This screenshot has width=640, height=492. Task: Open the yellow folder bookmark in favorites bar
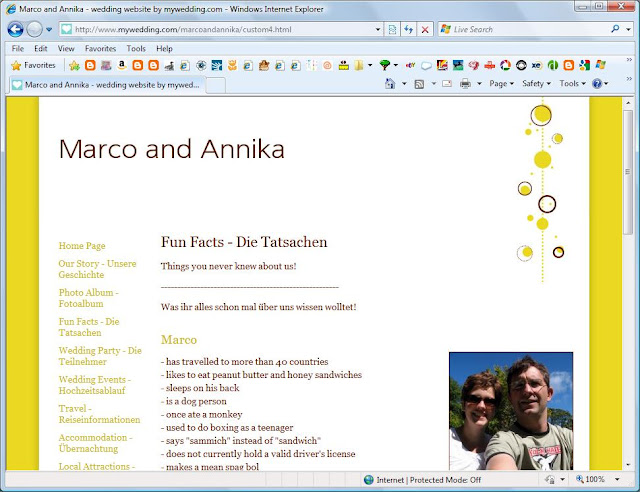point(359,65)
